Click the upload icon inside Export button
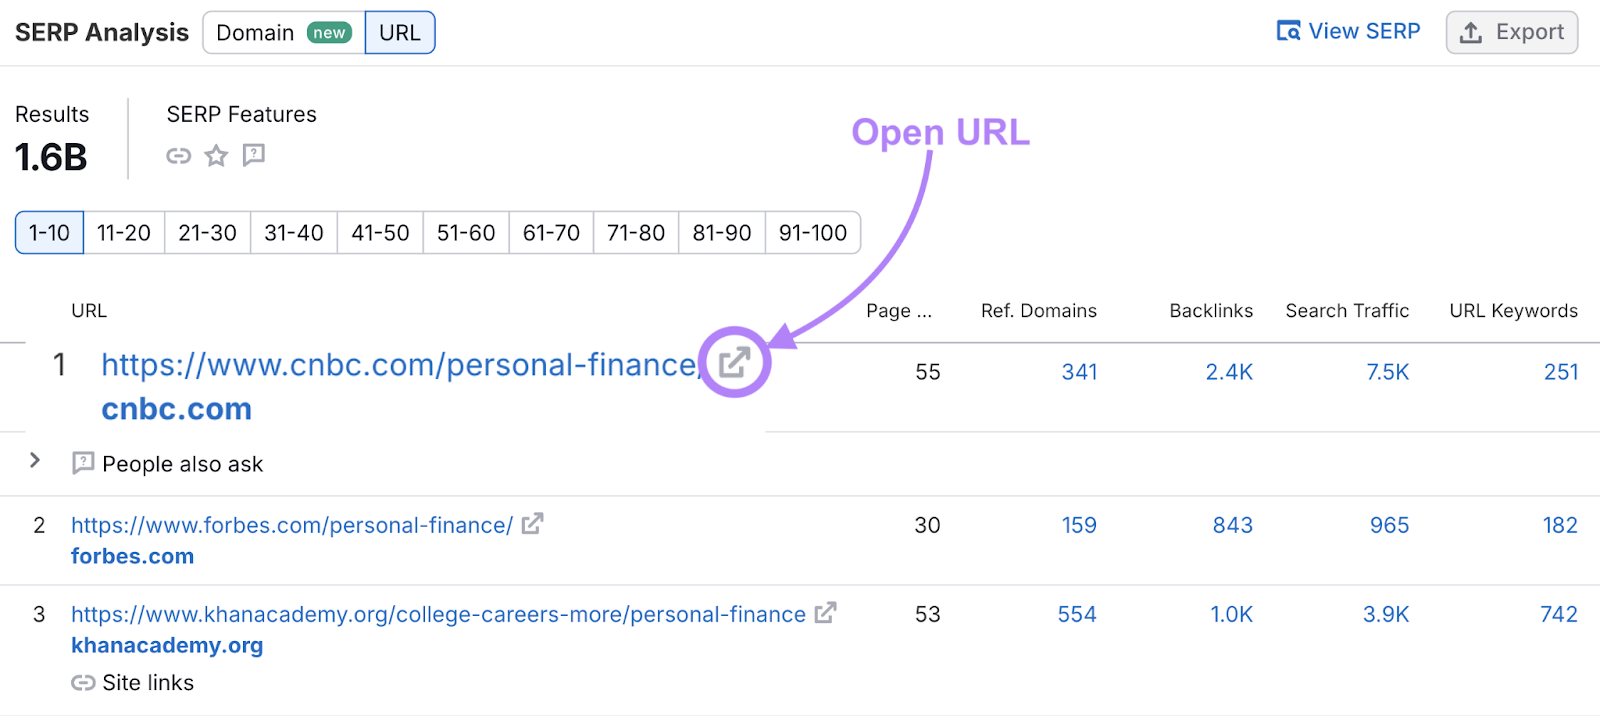 pyautogui.click(x=1470, y=32)
